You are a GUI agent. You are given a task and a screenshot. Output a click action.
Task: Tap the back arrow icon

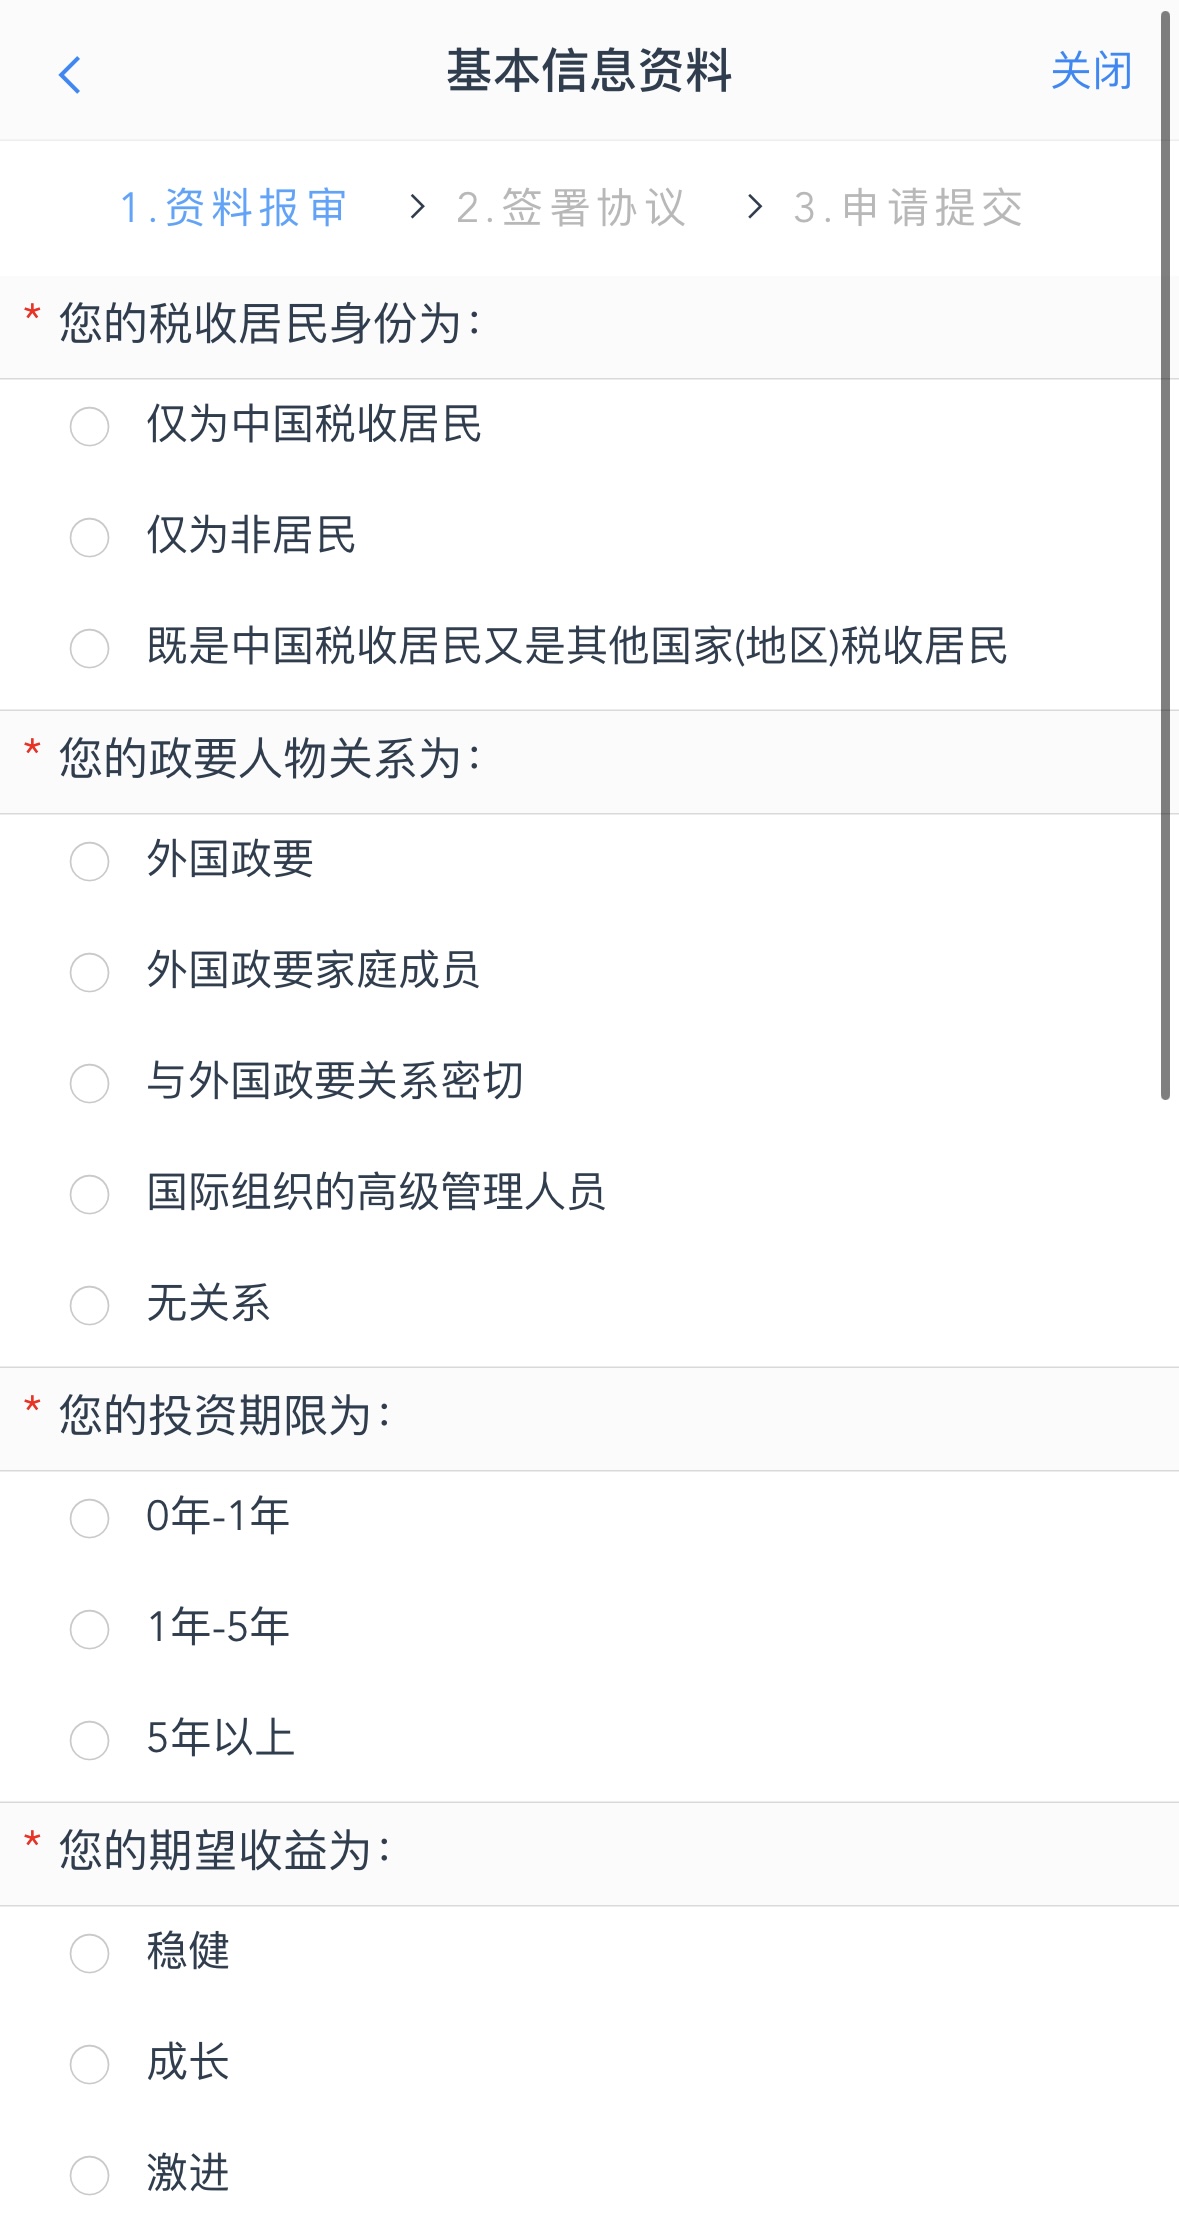69,74
